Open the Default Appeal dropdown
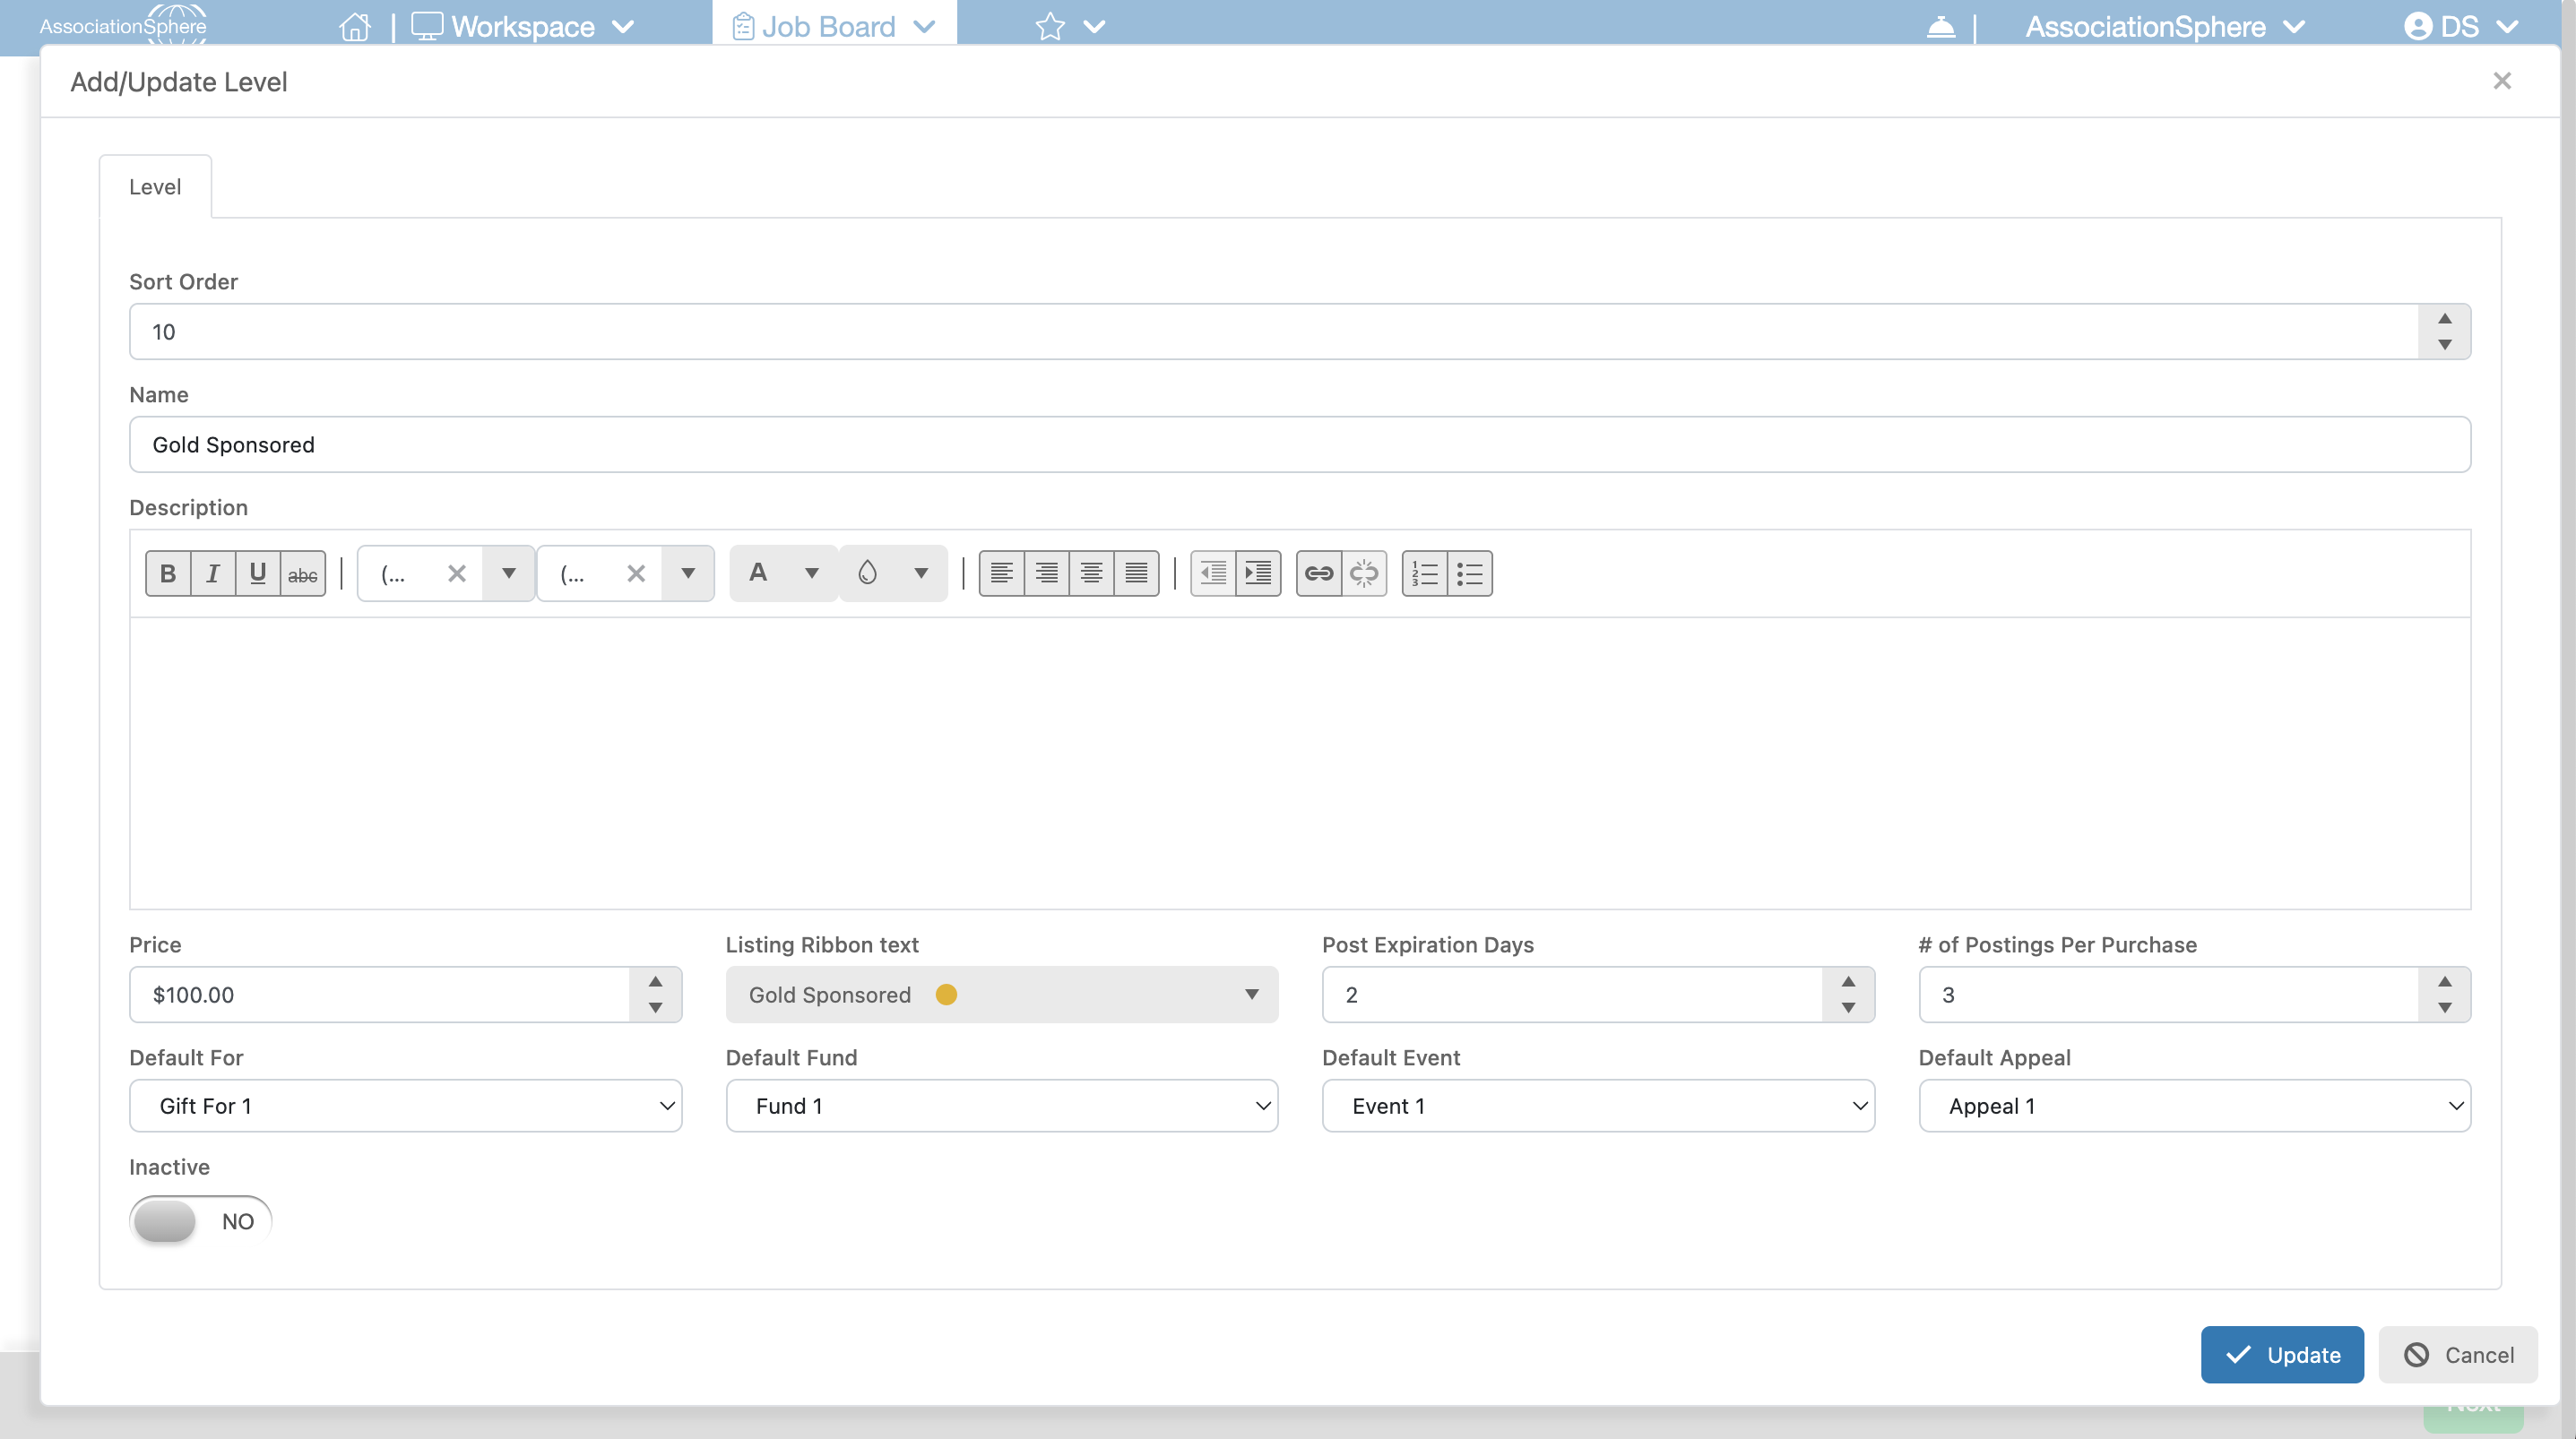Screen dimensions: 2576x1439 2195,1105
